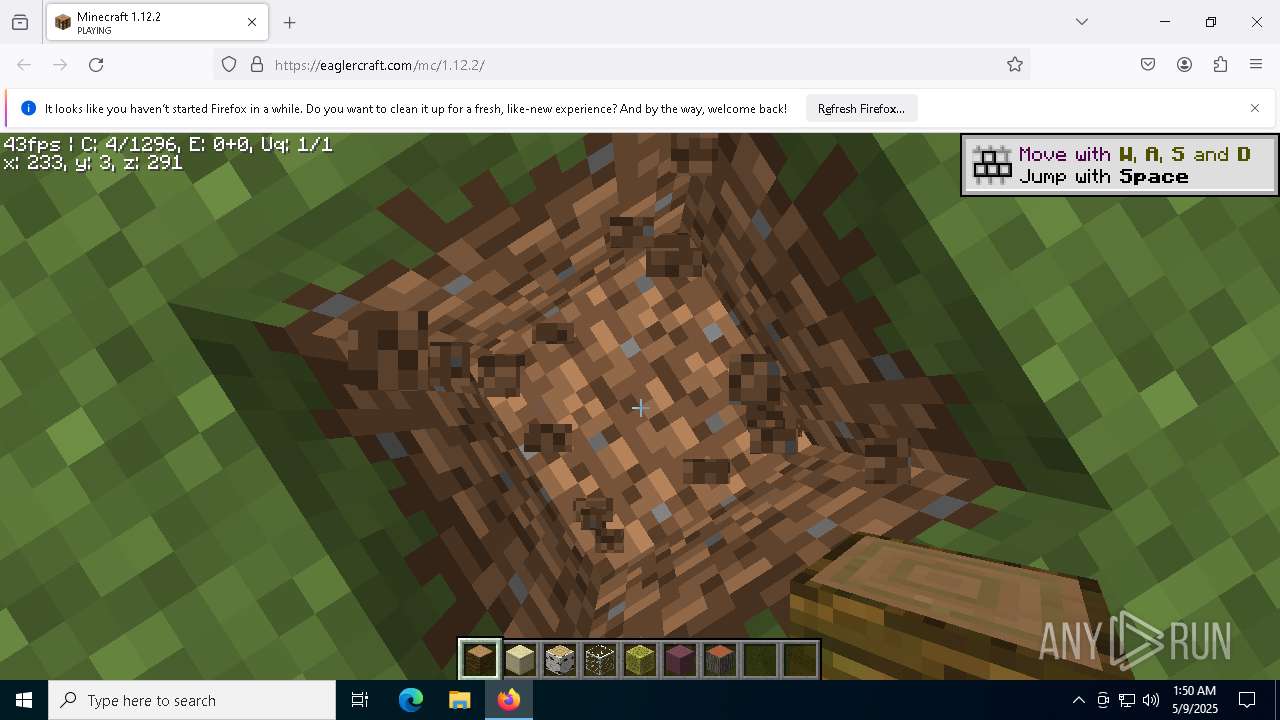Open the tracking protection shield icon

(x=229, y=65)
